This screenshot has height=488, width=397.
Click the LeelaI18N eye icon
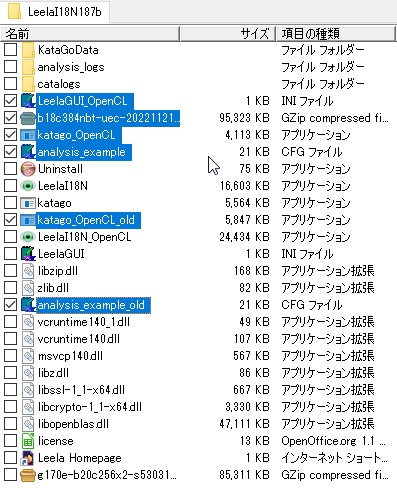click(28, 186)
